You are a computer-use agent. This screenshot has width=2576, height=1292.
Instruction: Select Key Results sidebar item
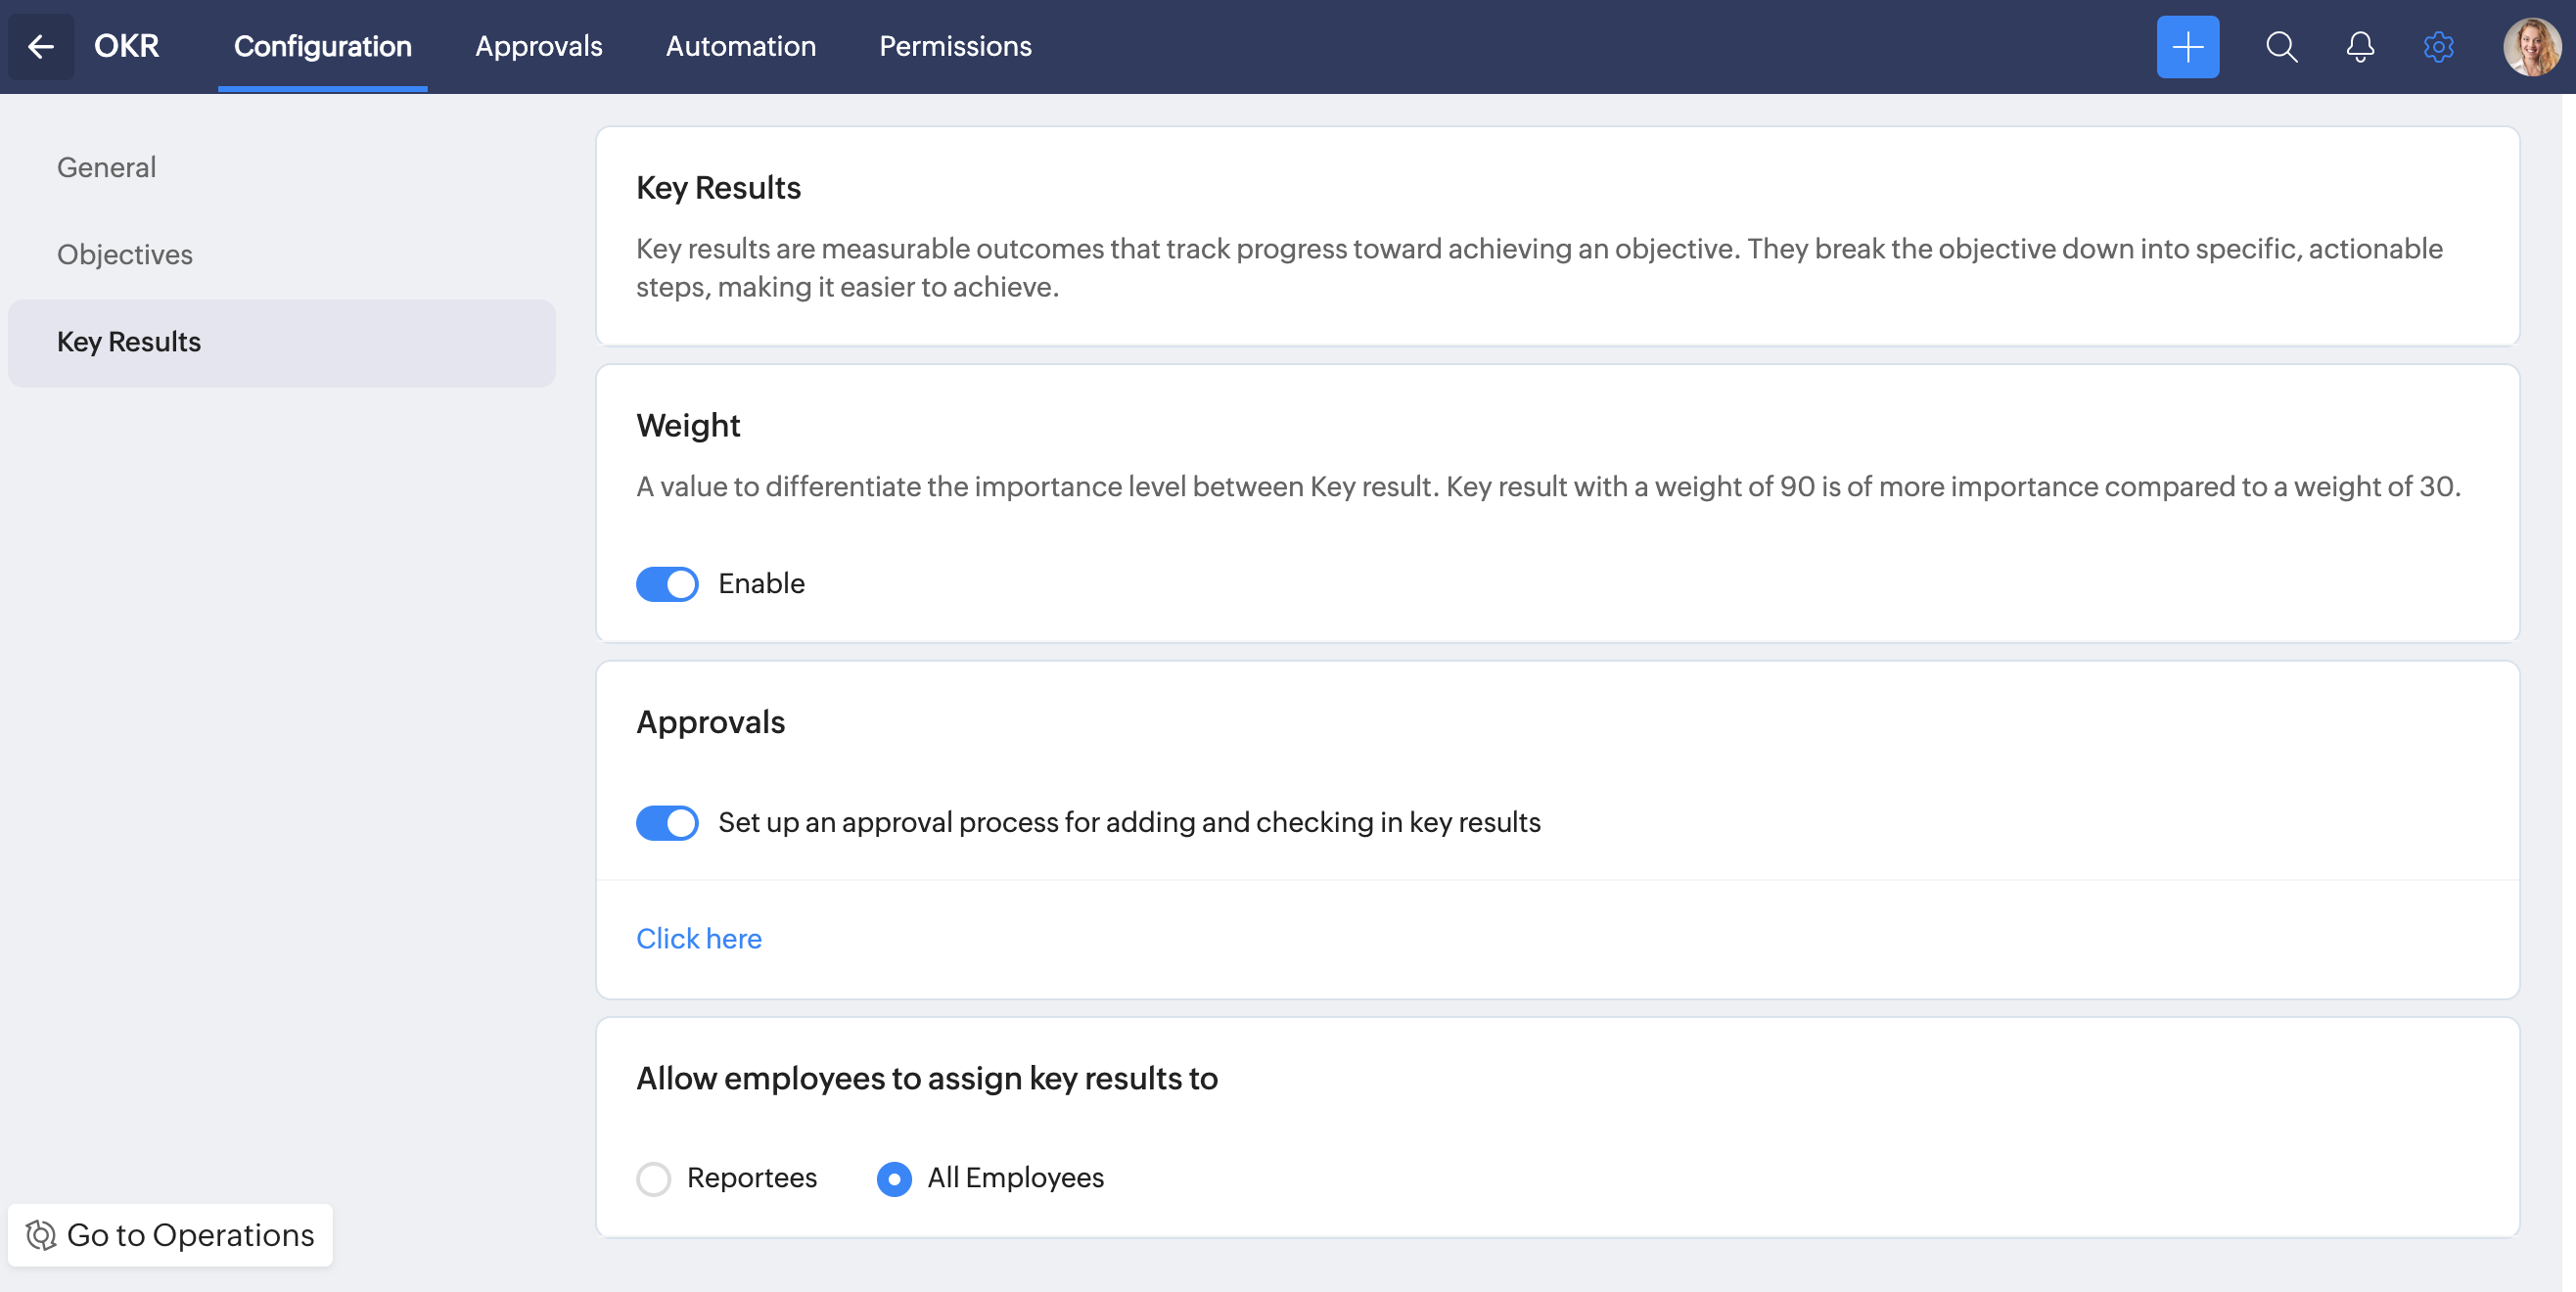129,342
